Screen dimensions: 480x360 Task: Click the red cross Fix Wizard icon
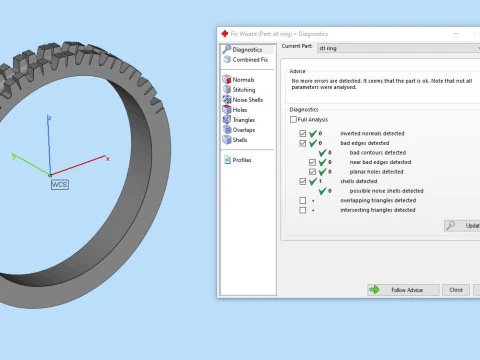(225, 33)
